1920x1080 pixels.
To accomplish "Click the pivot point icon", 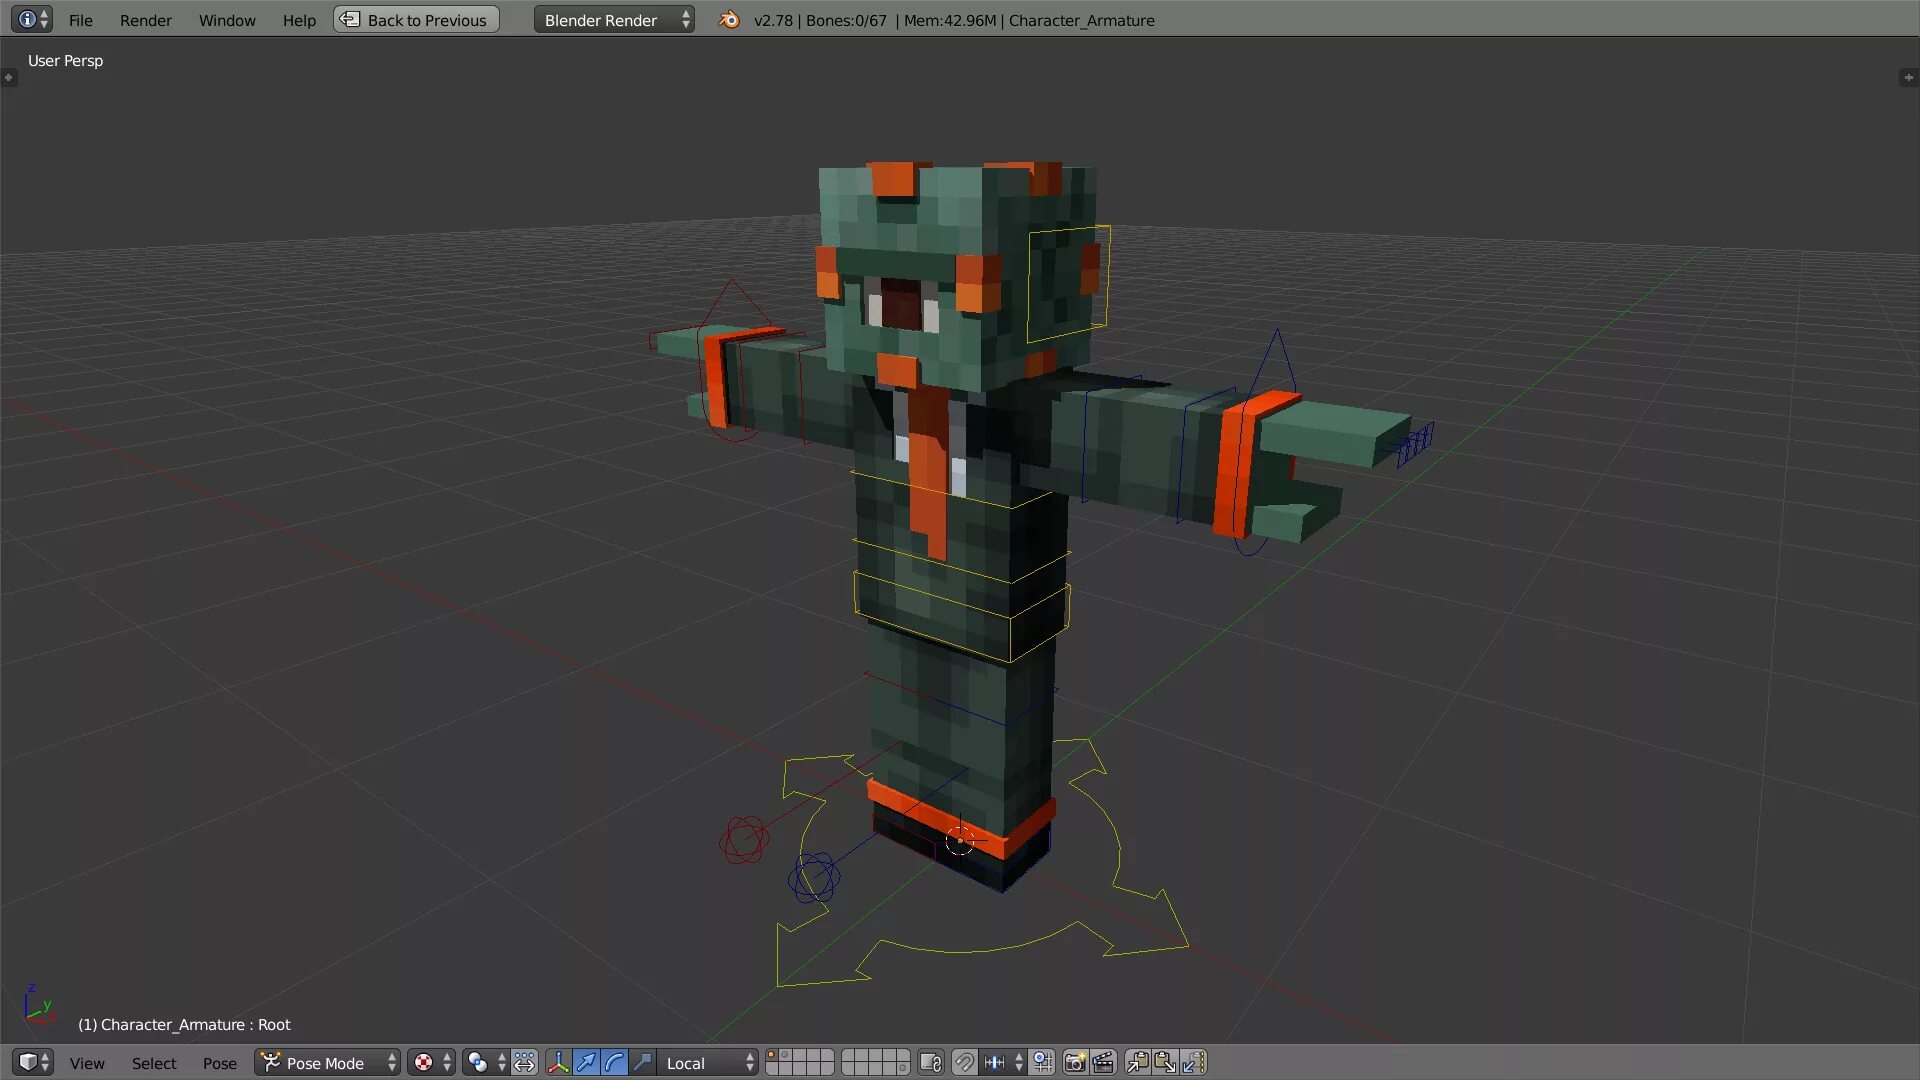I will pos(478,1063).
